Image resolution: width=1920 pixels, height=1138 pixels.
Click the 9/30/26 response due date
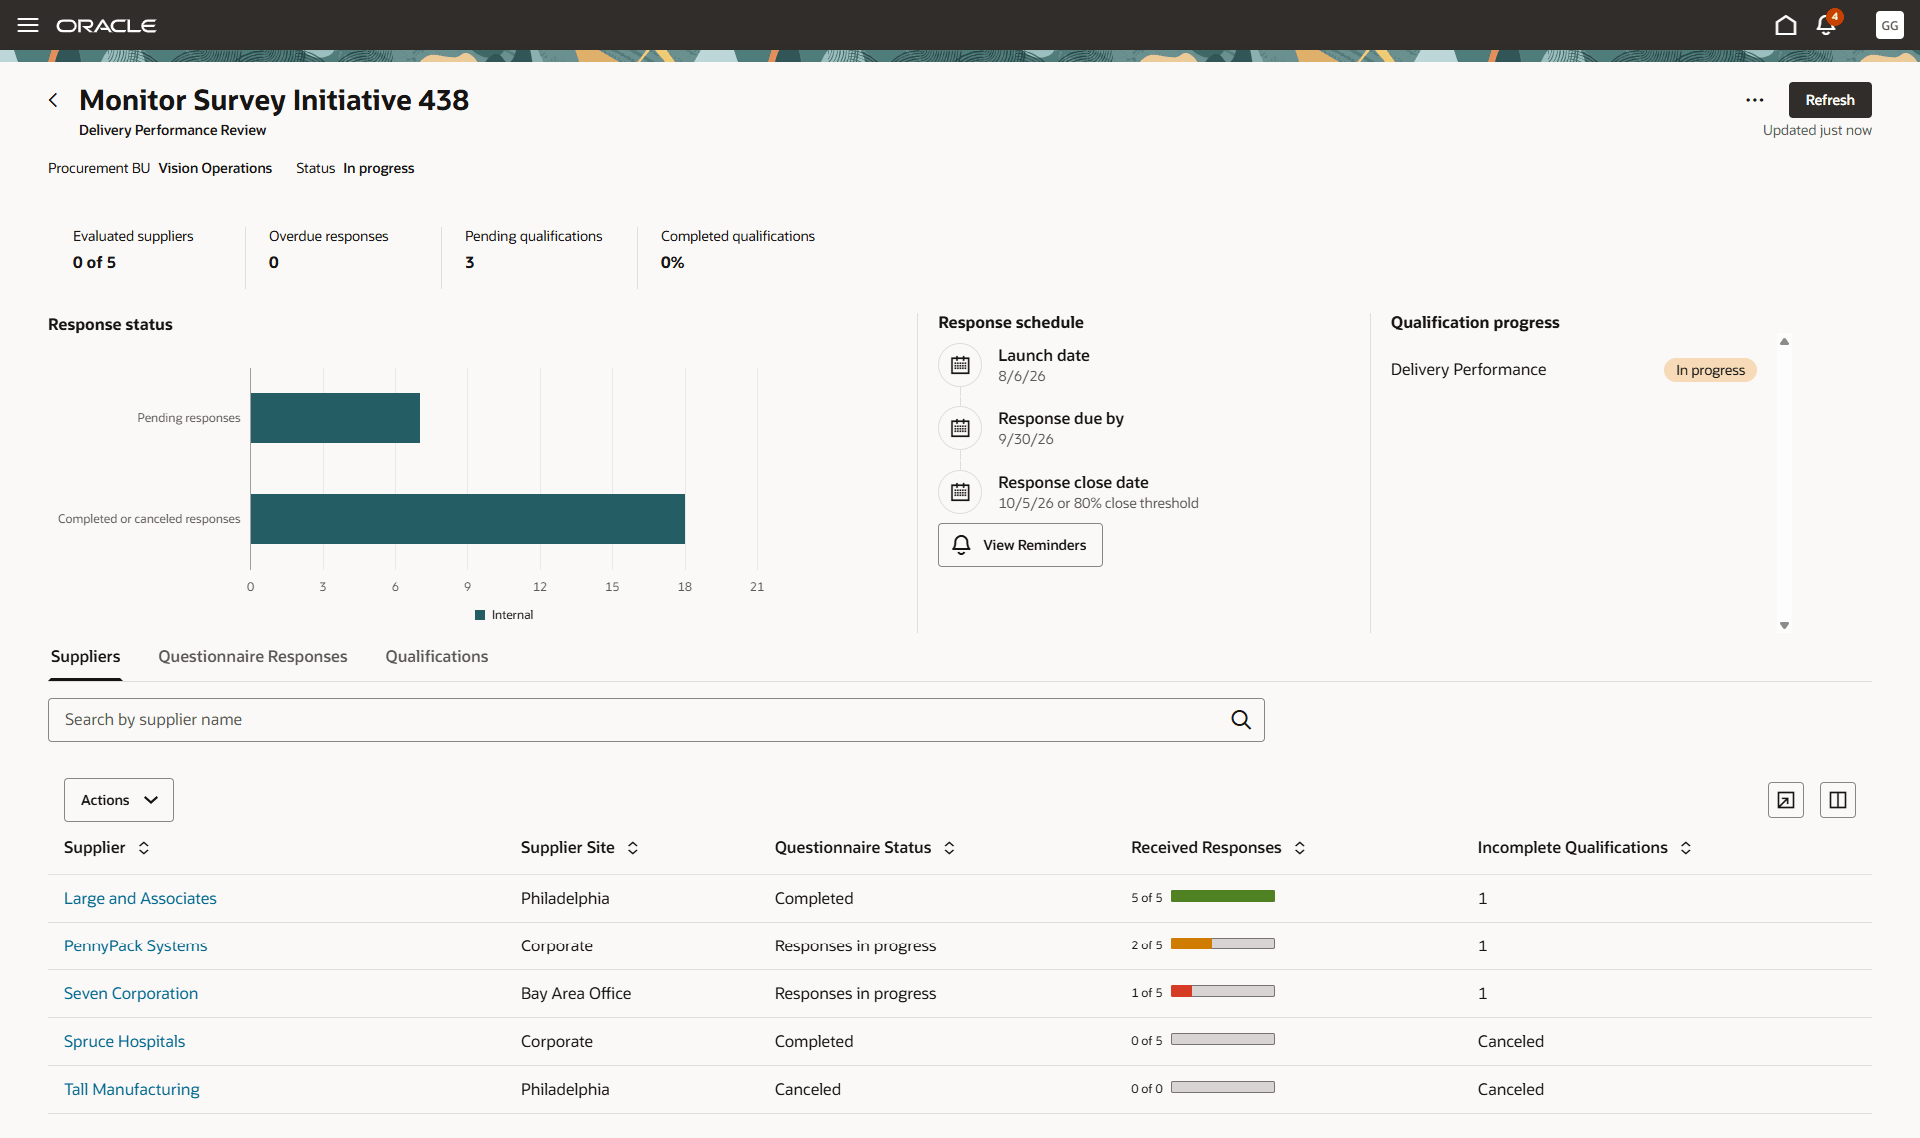(x=1026, y=440)
